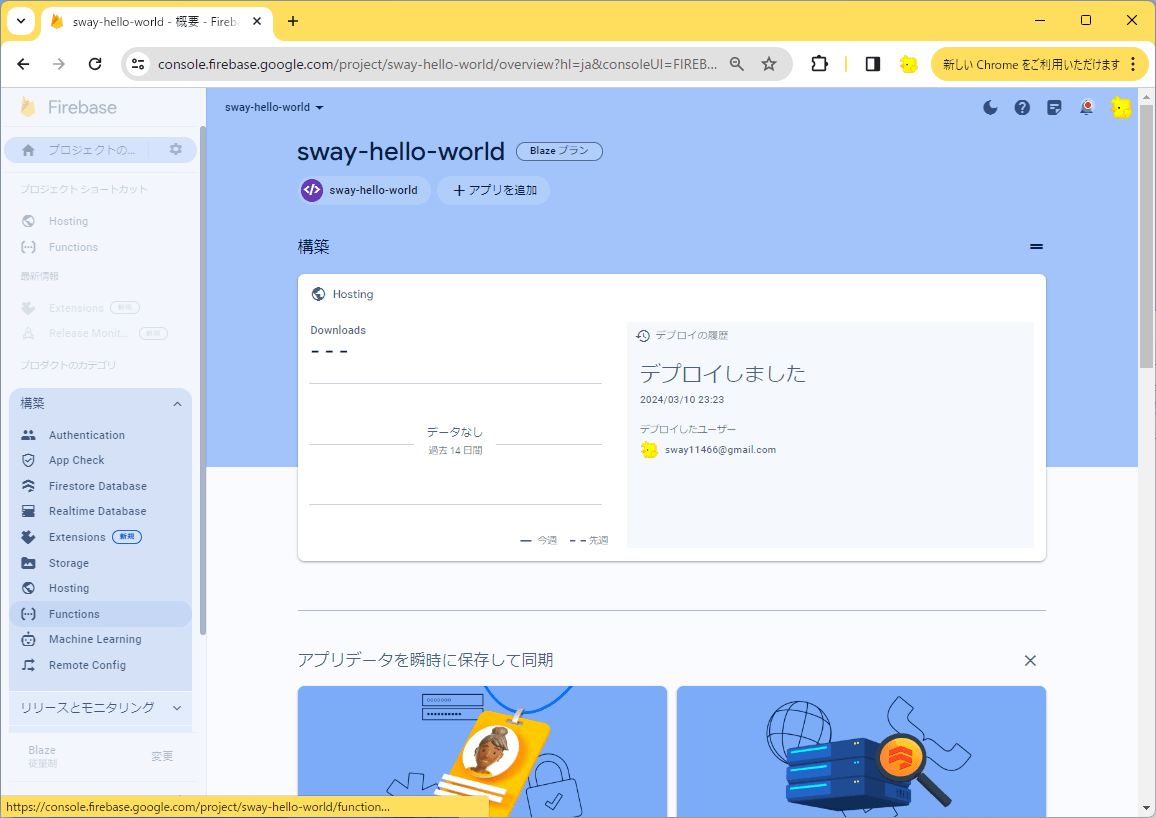Image resolution: width=1156 pixels, height=818 pixels.
Task: Open Machine Learning in sidebar
Action: (x=100, y=639)
